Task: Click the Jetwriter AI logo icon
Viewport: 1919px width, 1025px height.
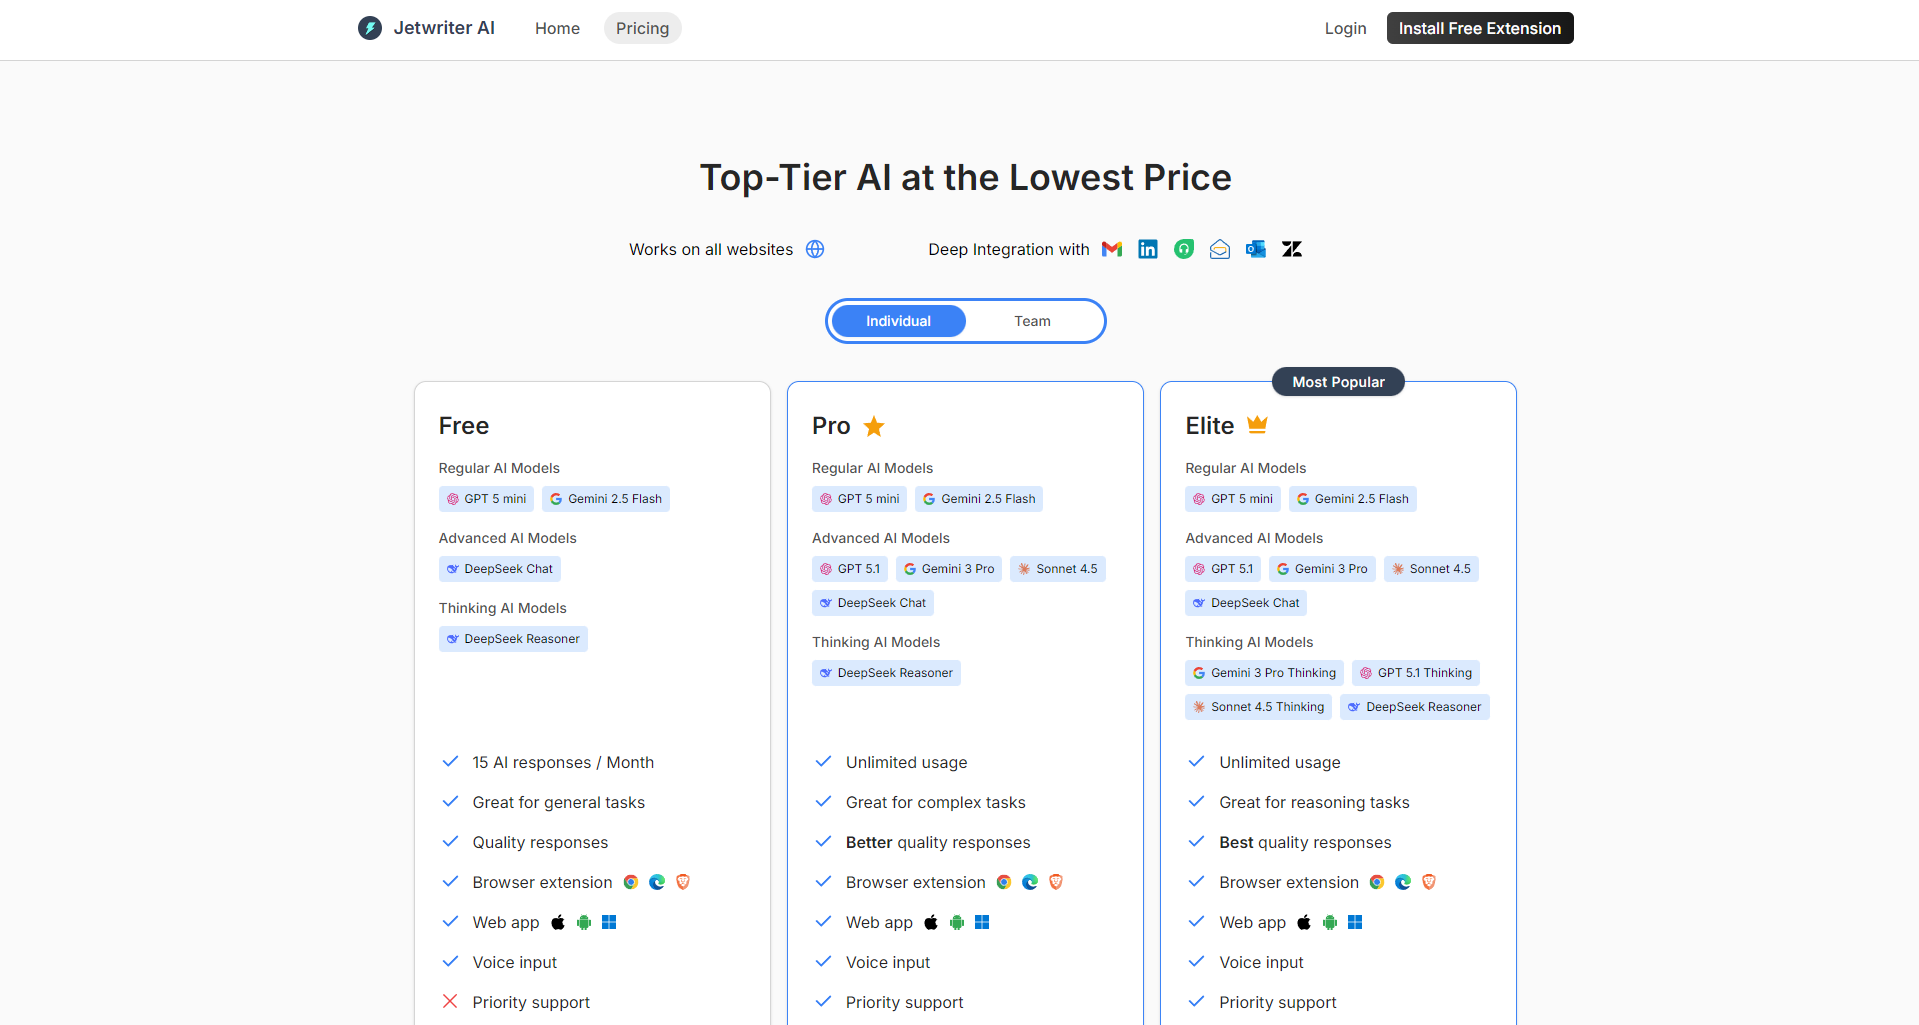Action: coord(370,28)
